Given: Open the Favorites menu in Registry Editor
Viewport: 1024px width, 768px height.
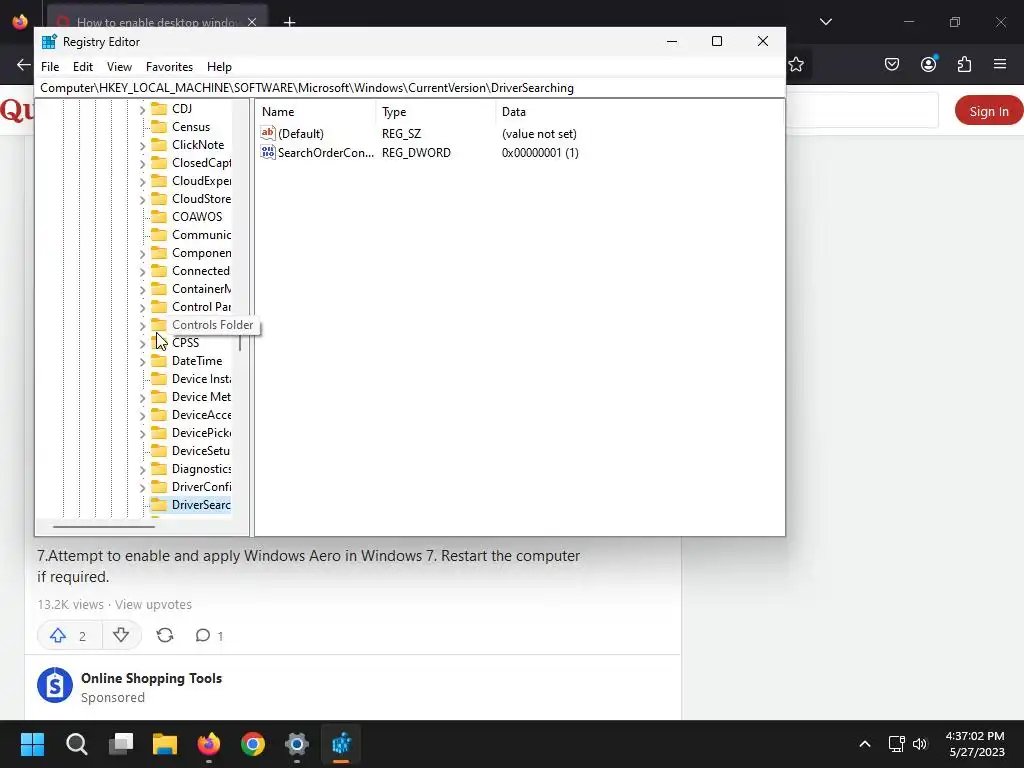Looking at the screenshot, I should tap(169, 67).
